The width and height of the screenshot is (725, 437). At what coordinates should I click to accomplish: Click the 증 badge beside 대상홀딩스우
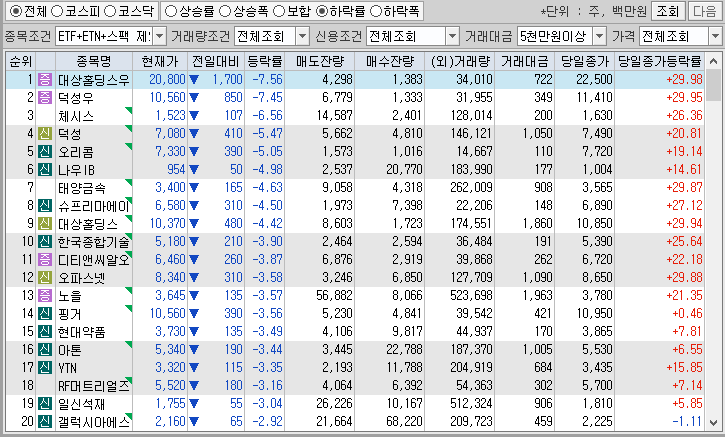(45, 80)
